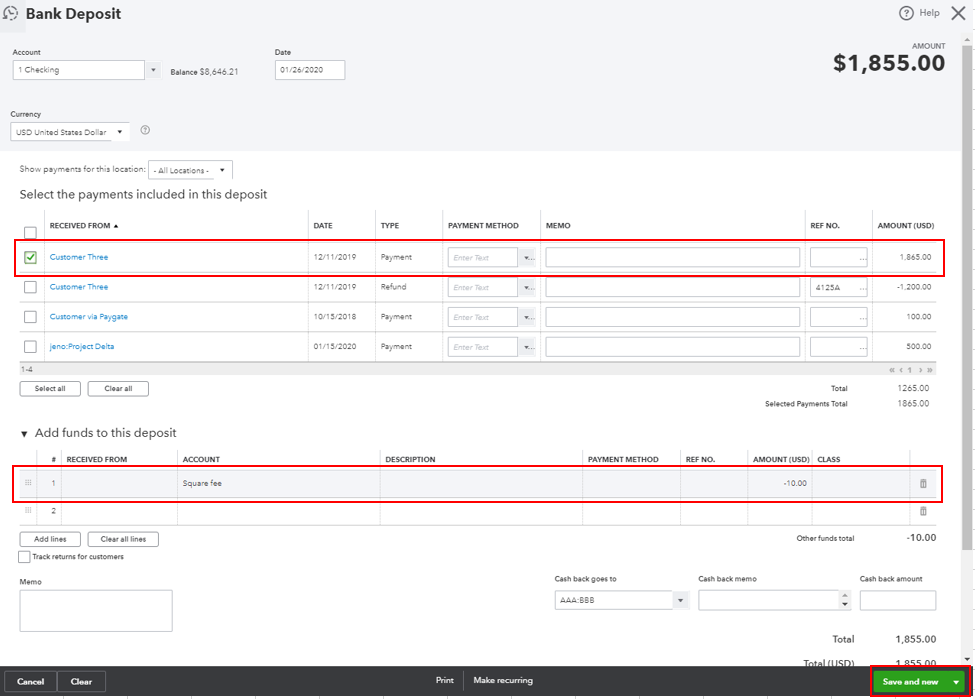
Task: Click the deposit Memo text area
Action: coord(96,611)
